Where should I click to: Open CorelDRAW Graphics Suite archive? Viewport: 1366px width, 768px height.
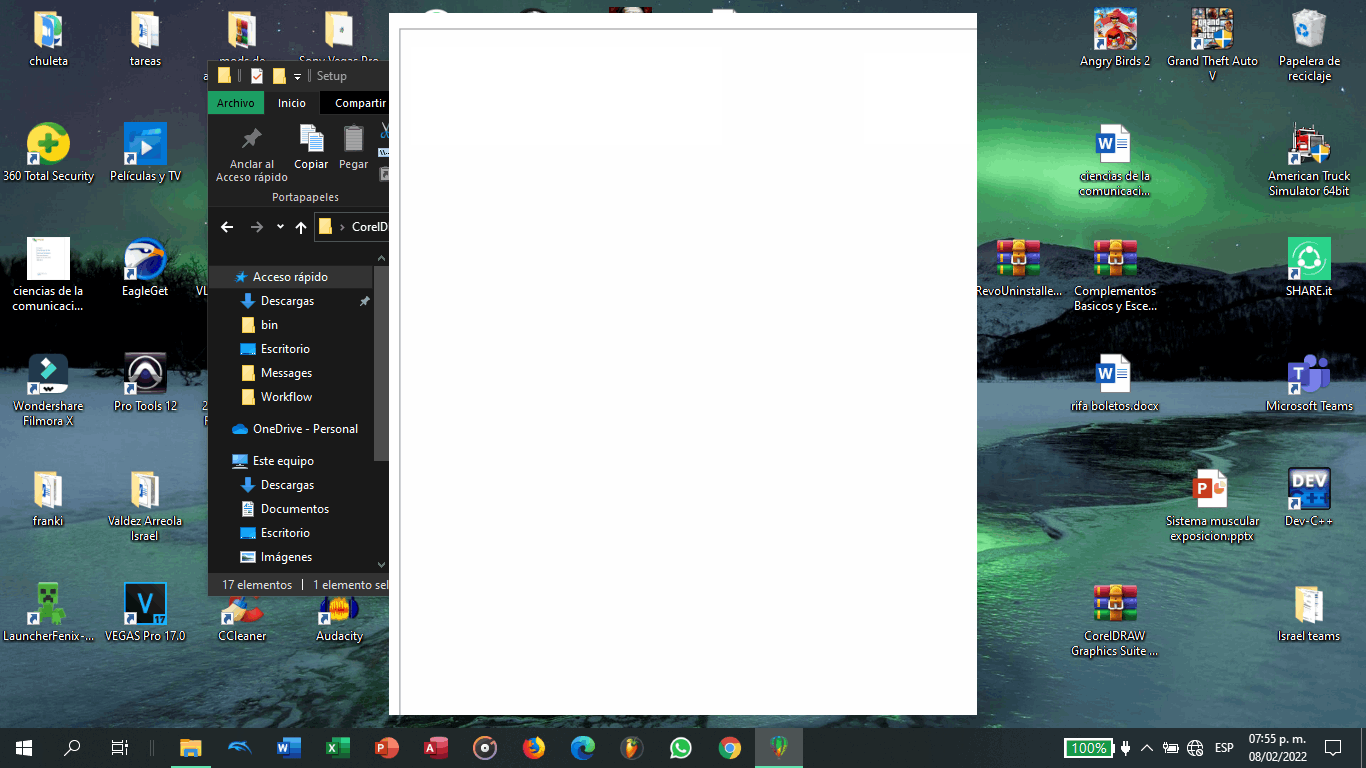pos(1115,620)
